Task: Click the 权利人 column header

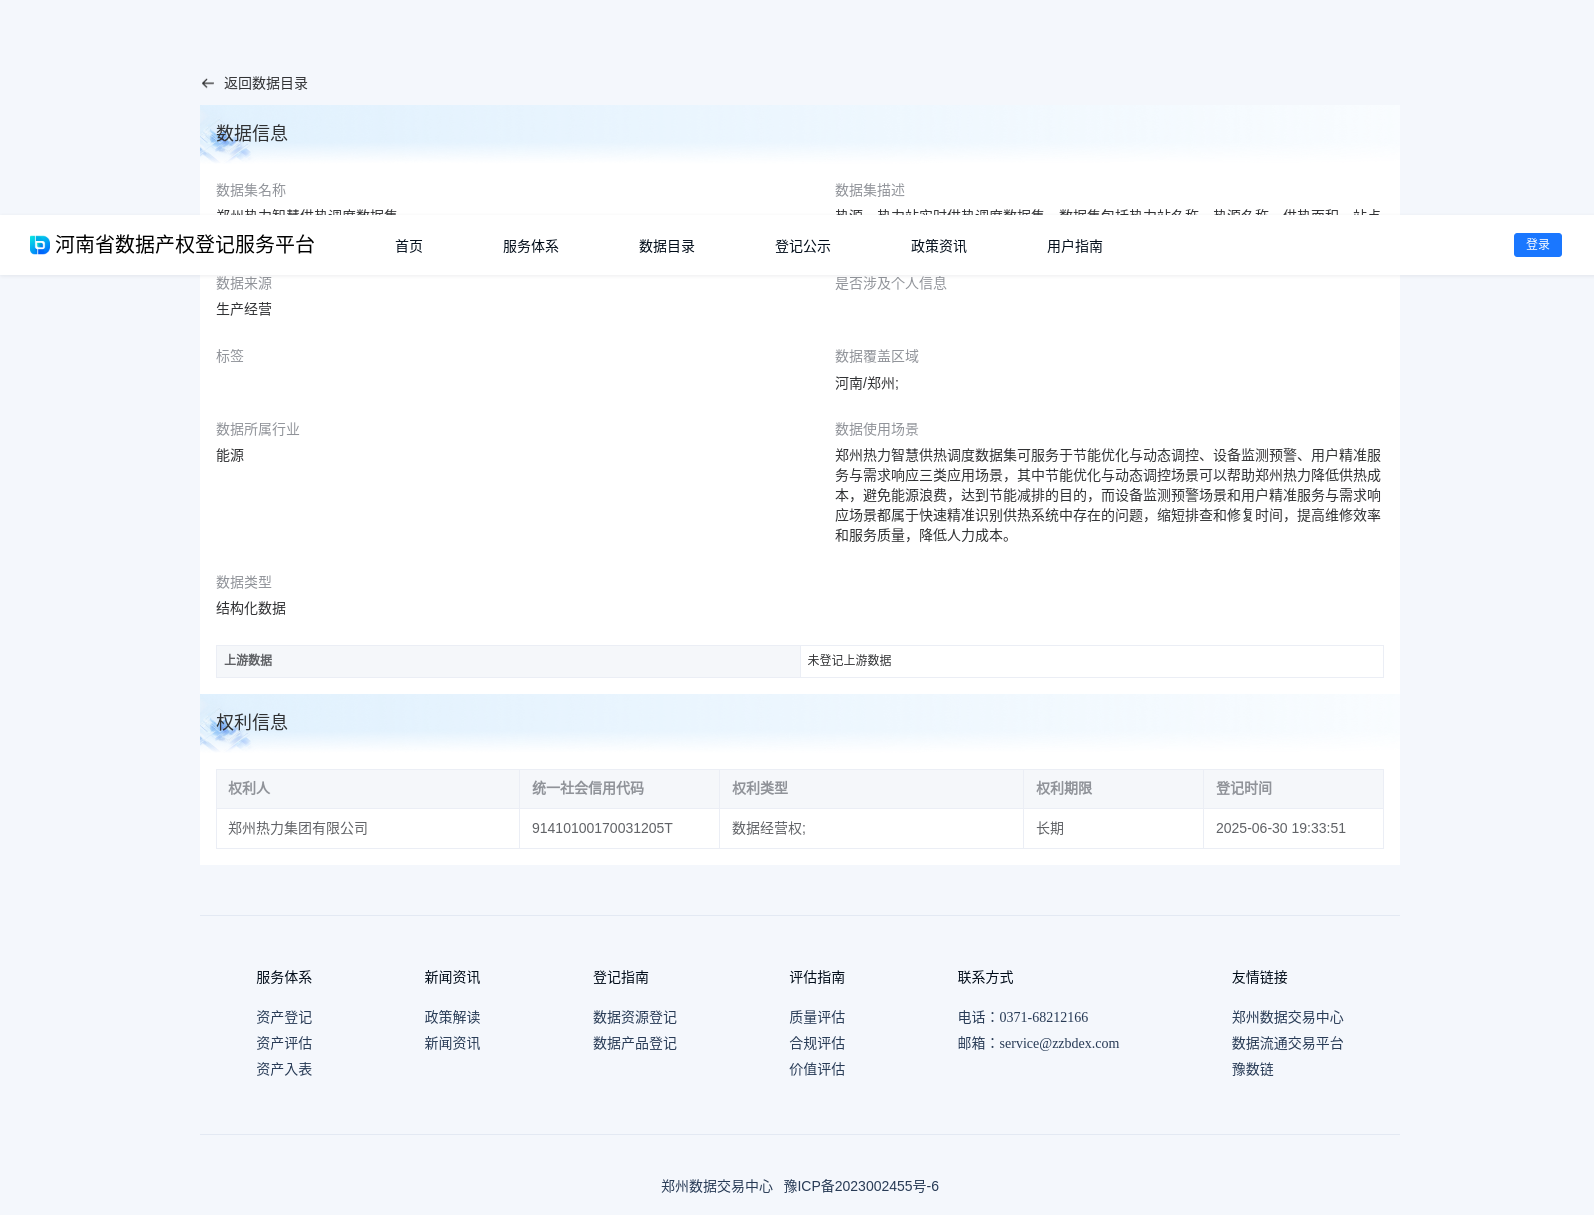Action: (368, 788)
